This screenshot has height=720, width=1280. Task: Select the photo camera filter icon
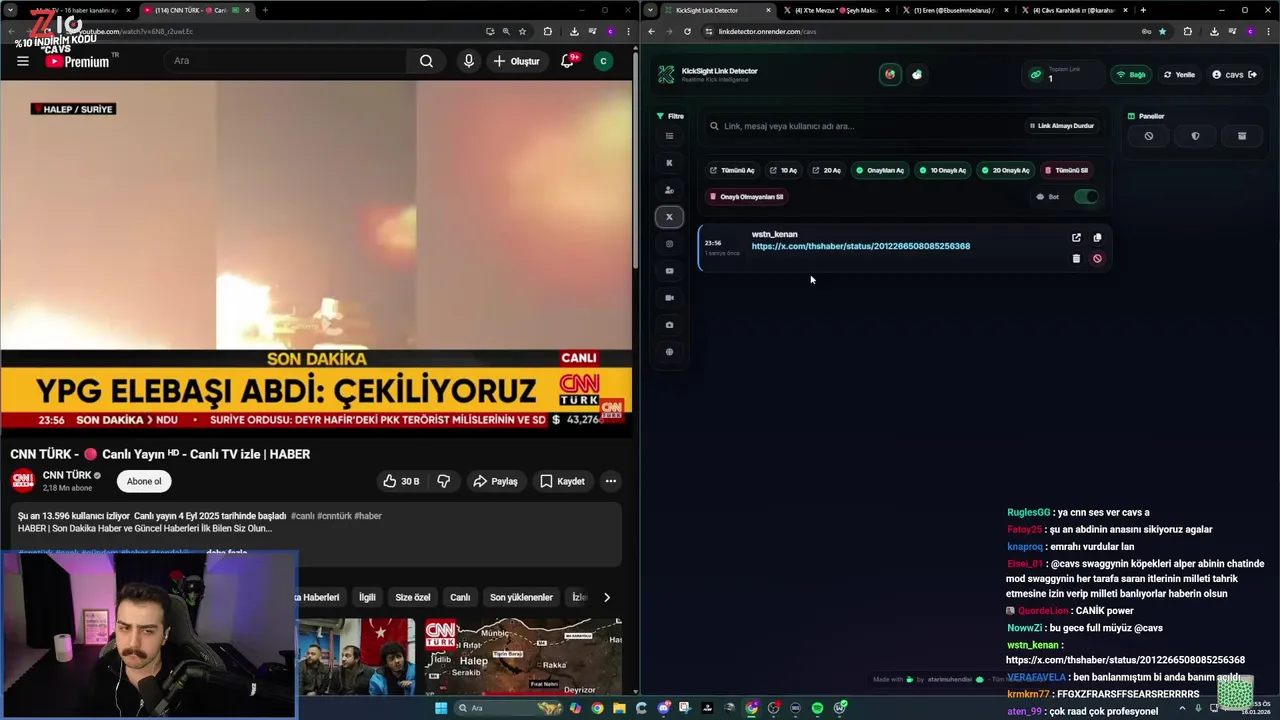(x=669, y=324)
